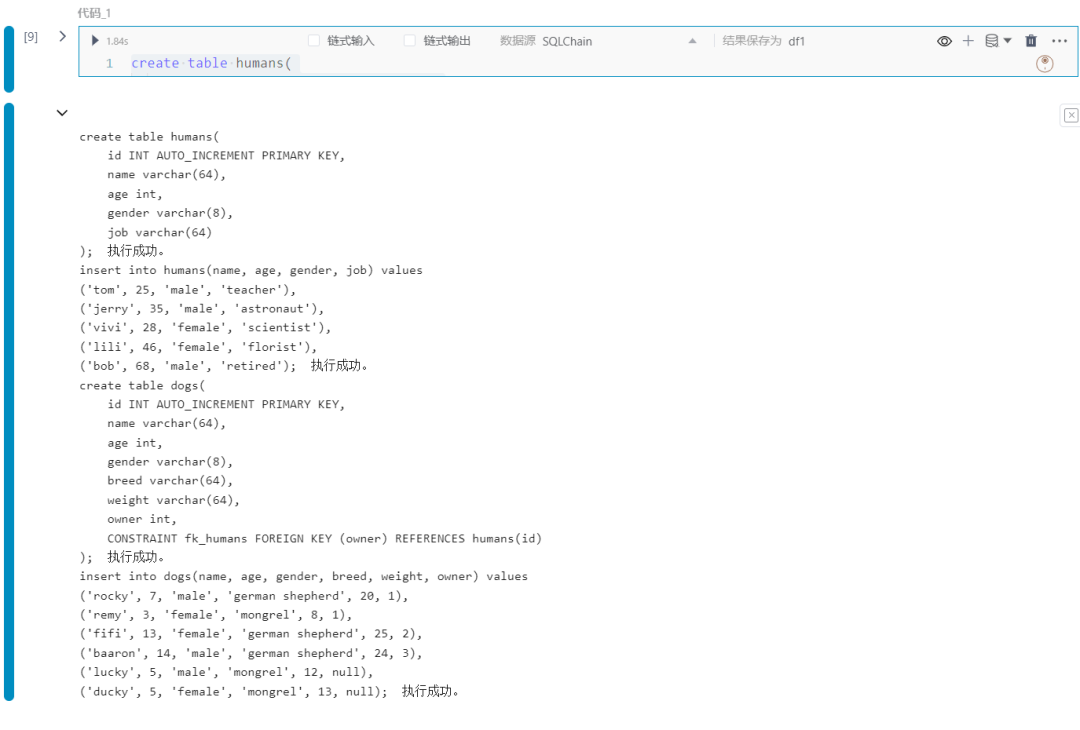Select the SQLChain data source field
Viewport: 1080px width, 730px height.
(567, 41)
